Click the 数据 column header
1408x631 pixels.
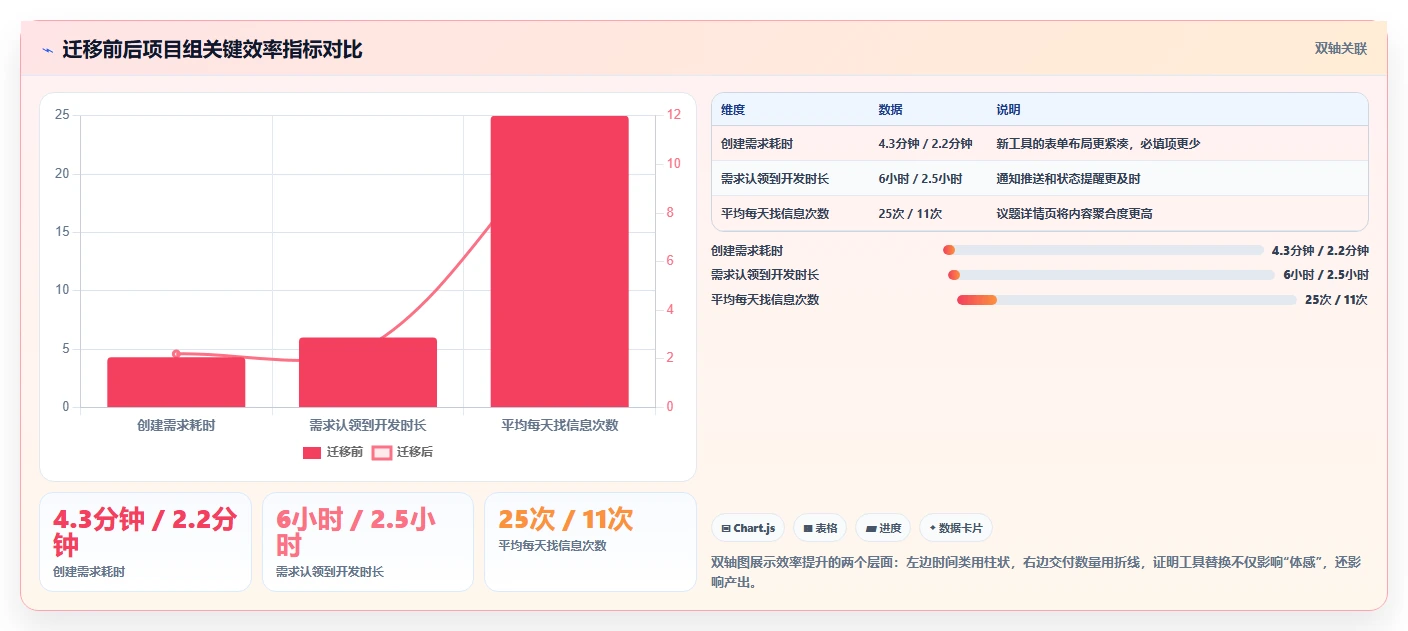point(890,110)
